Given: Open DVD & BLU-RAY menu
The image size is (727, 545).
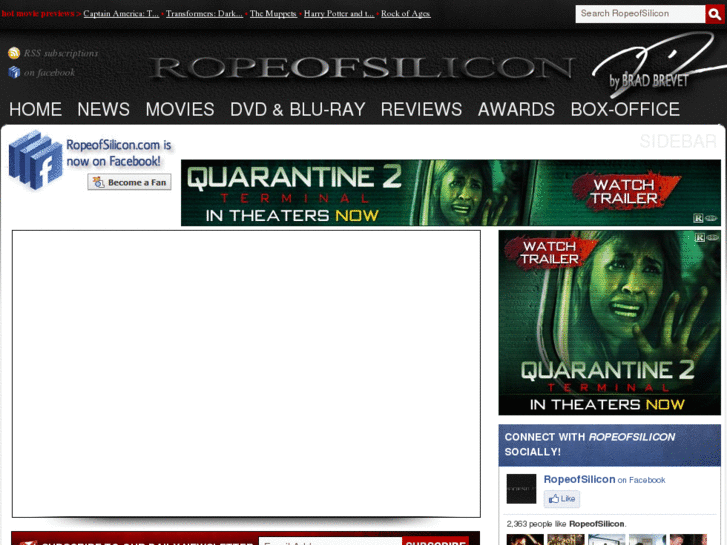Looking at the screenshot, I should point(298,109).
